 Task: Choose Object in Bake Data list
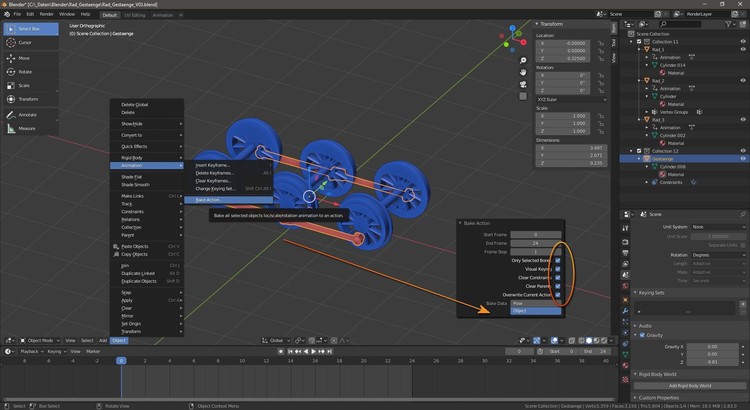[535, 311]
